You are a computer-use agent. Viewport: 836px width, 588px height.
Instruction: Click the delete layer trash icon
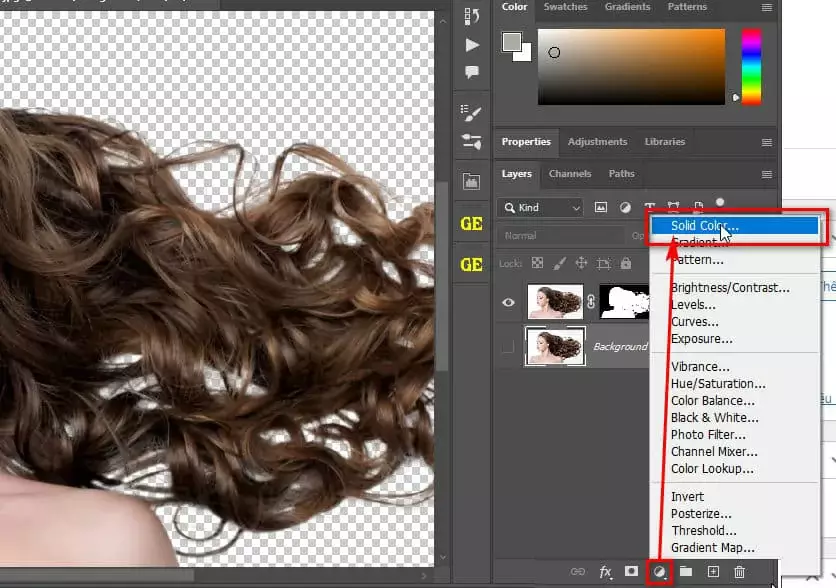[x=741, y=574]
